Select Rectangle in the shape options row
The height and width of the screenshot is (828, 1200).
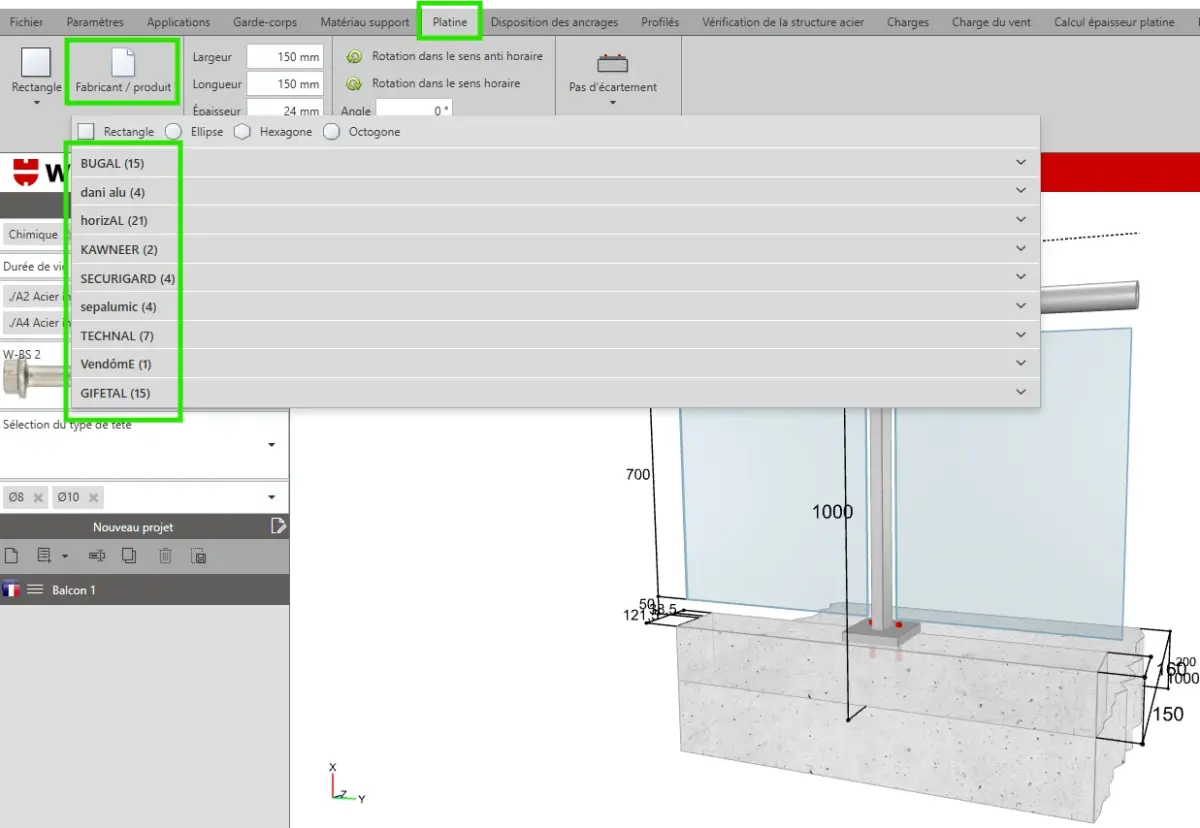[116, 132]
